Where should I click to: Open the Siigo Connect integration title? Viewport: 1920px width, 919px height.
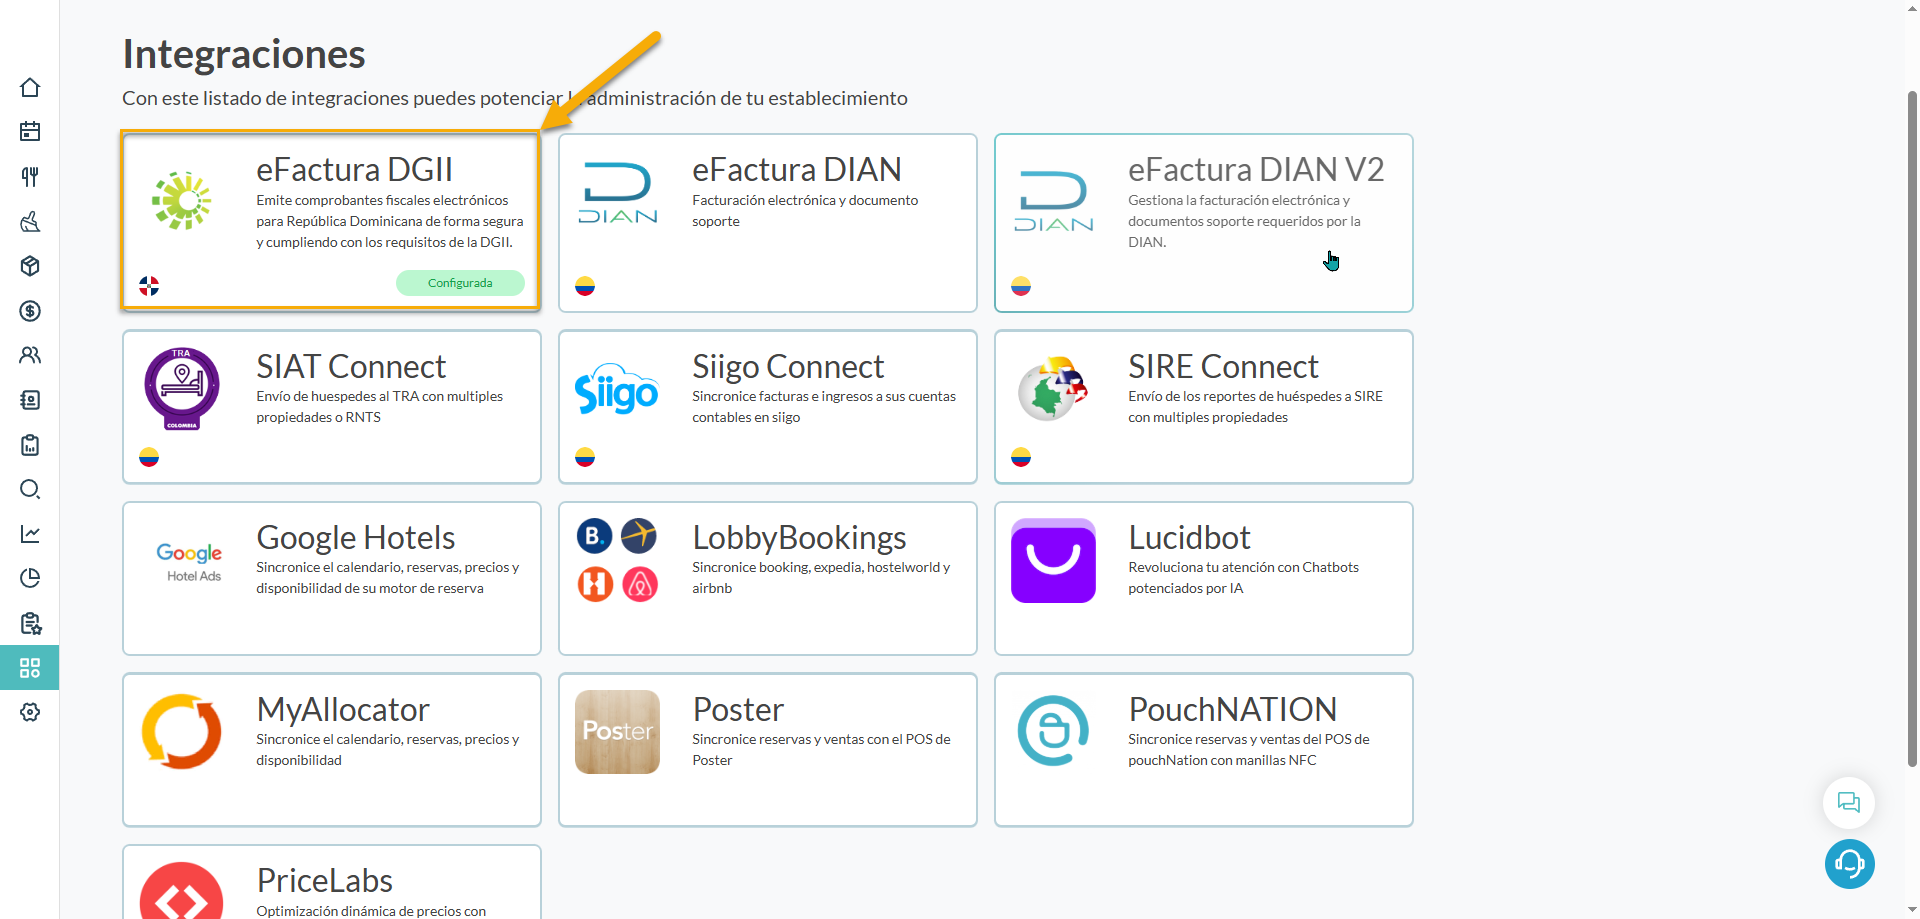(788, 367)
